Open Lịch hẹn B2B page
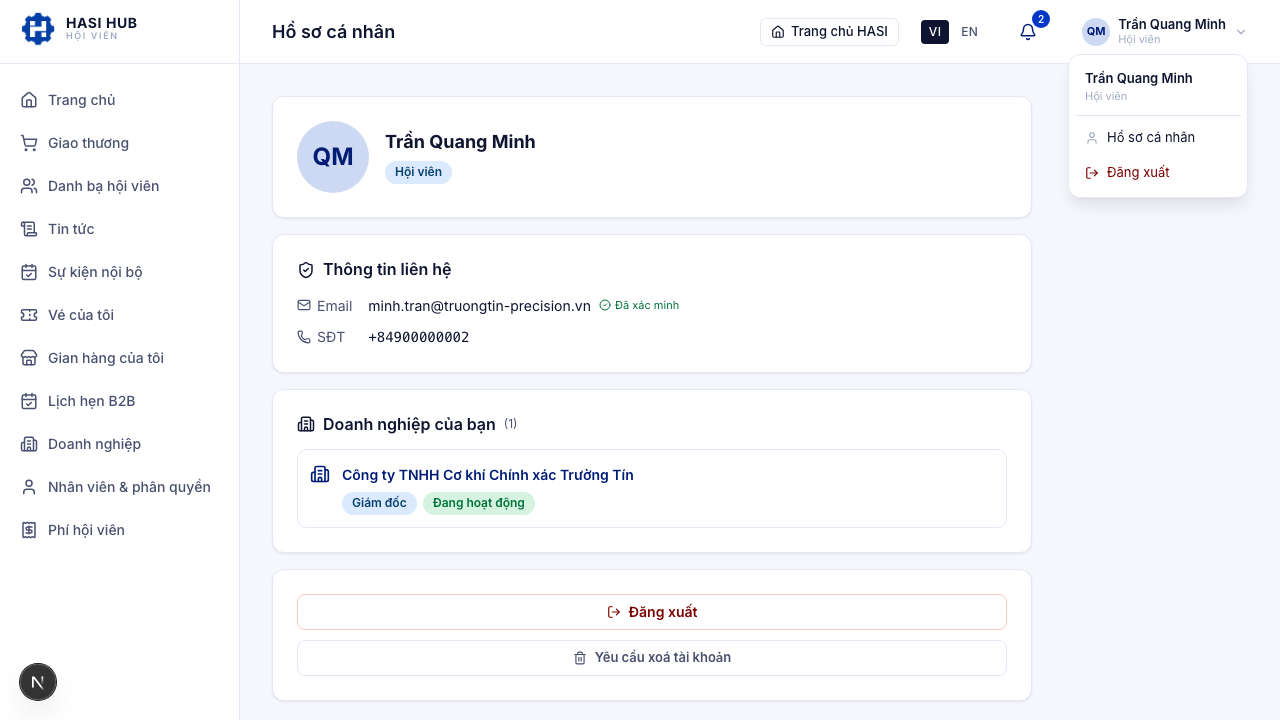Image resolution: width=1280 pixels, height=720 pixels. 119,401
